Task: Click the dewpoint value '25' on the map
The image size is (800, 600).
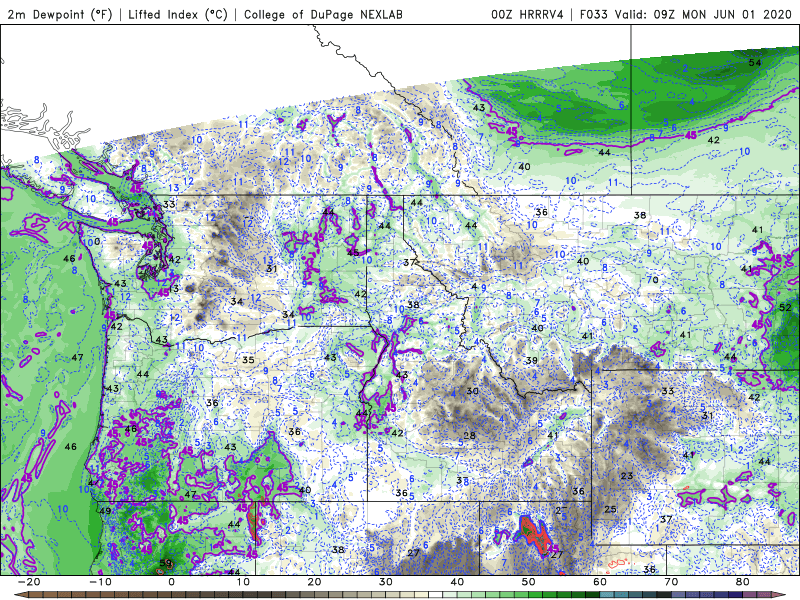Action: 610,509
